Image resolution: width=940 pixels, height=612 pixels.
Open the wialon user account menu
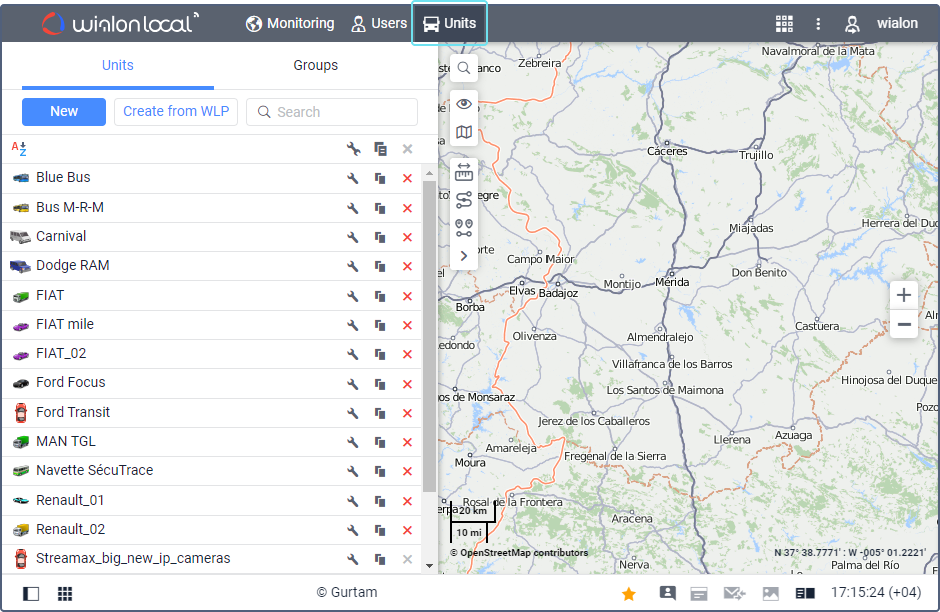pos(881,24)
